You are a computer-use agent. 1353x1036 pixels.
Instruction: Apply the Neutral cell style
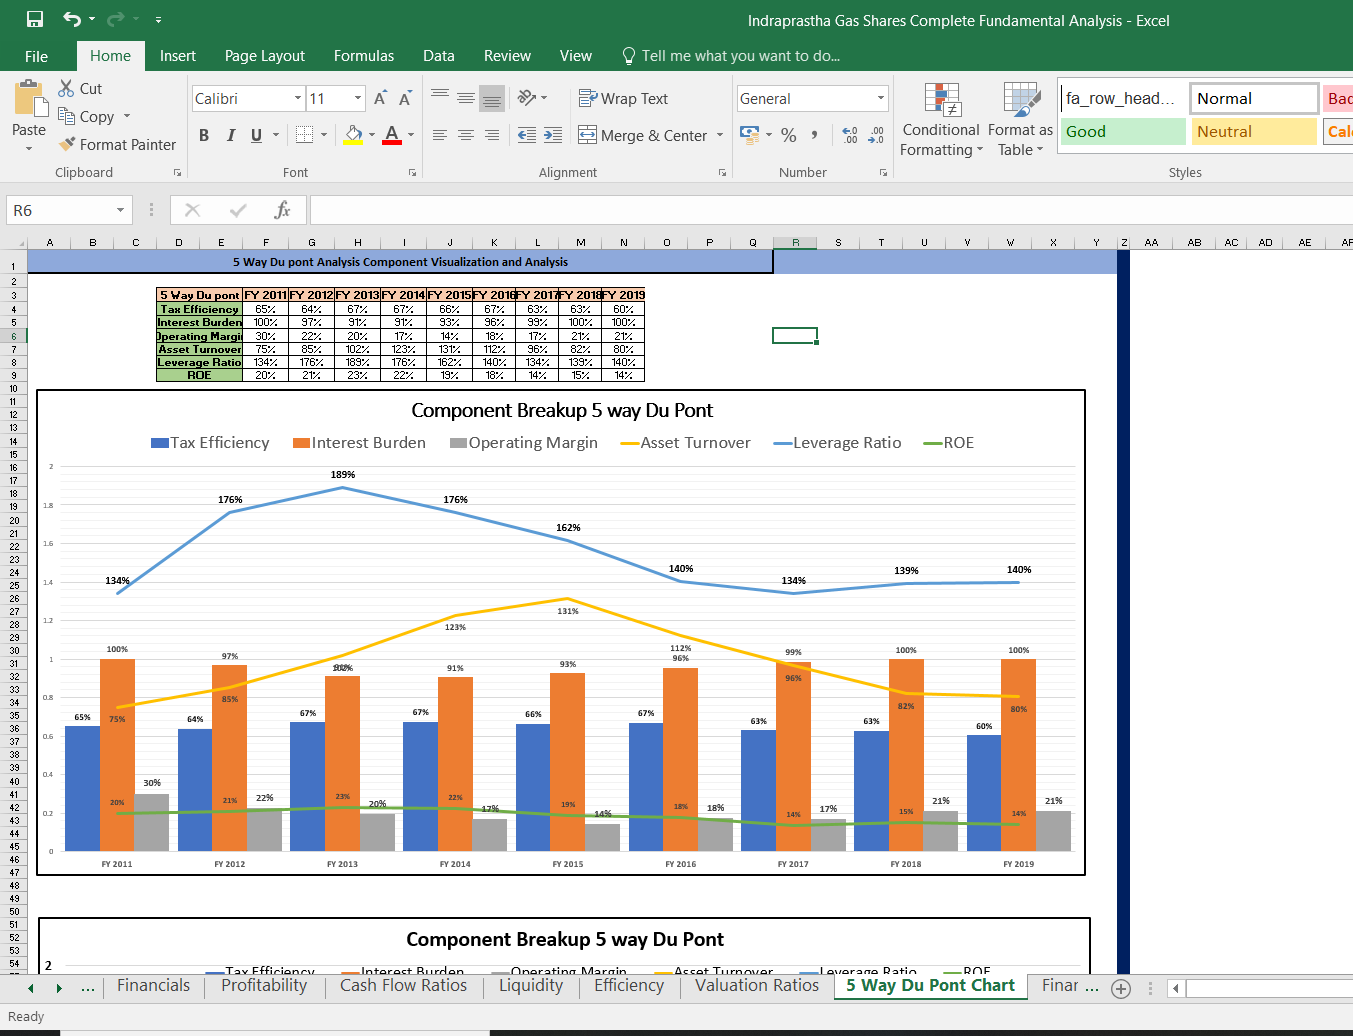[x=1254, y=132]
